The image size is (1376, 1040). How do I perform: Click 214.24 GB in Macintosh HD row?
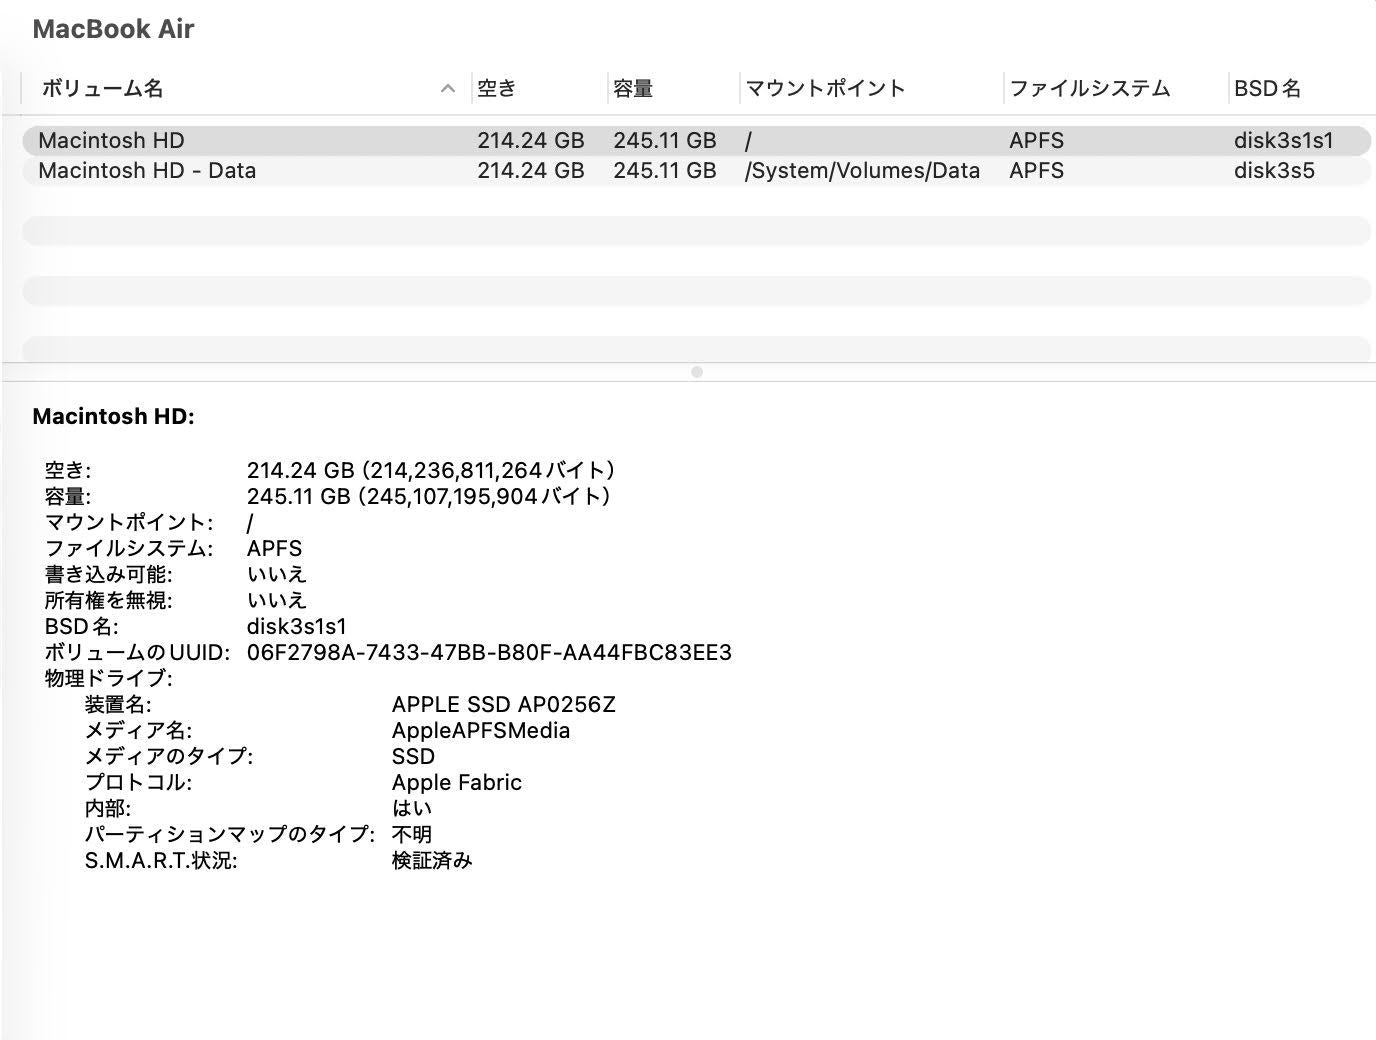(531, 141)
